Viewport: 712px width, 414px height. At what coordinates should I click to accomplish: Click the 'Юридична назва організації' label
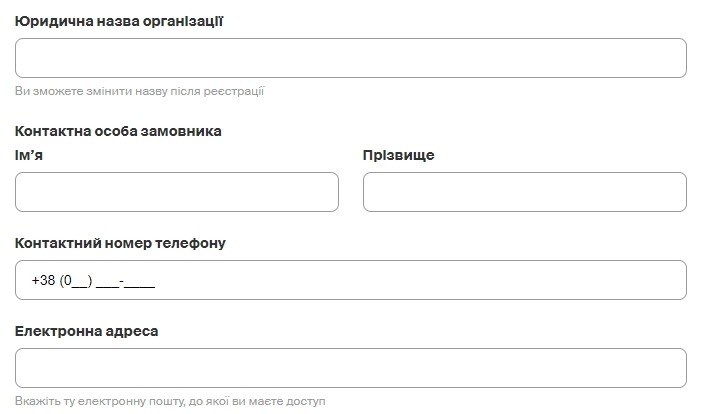pyautogui.click(x=118, y=20)
